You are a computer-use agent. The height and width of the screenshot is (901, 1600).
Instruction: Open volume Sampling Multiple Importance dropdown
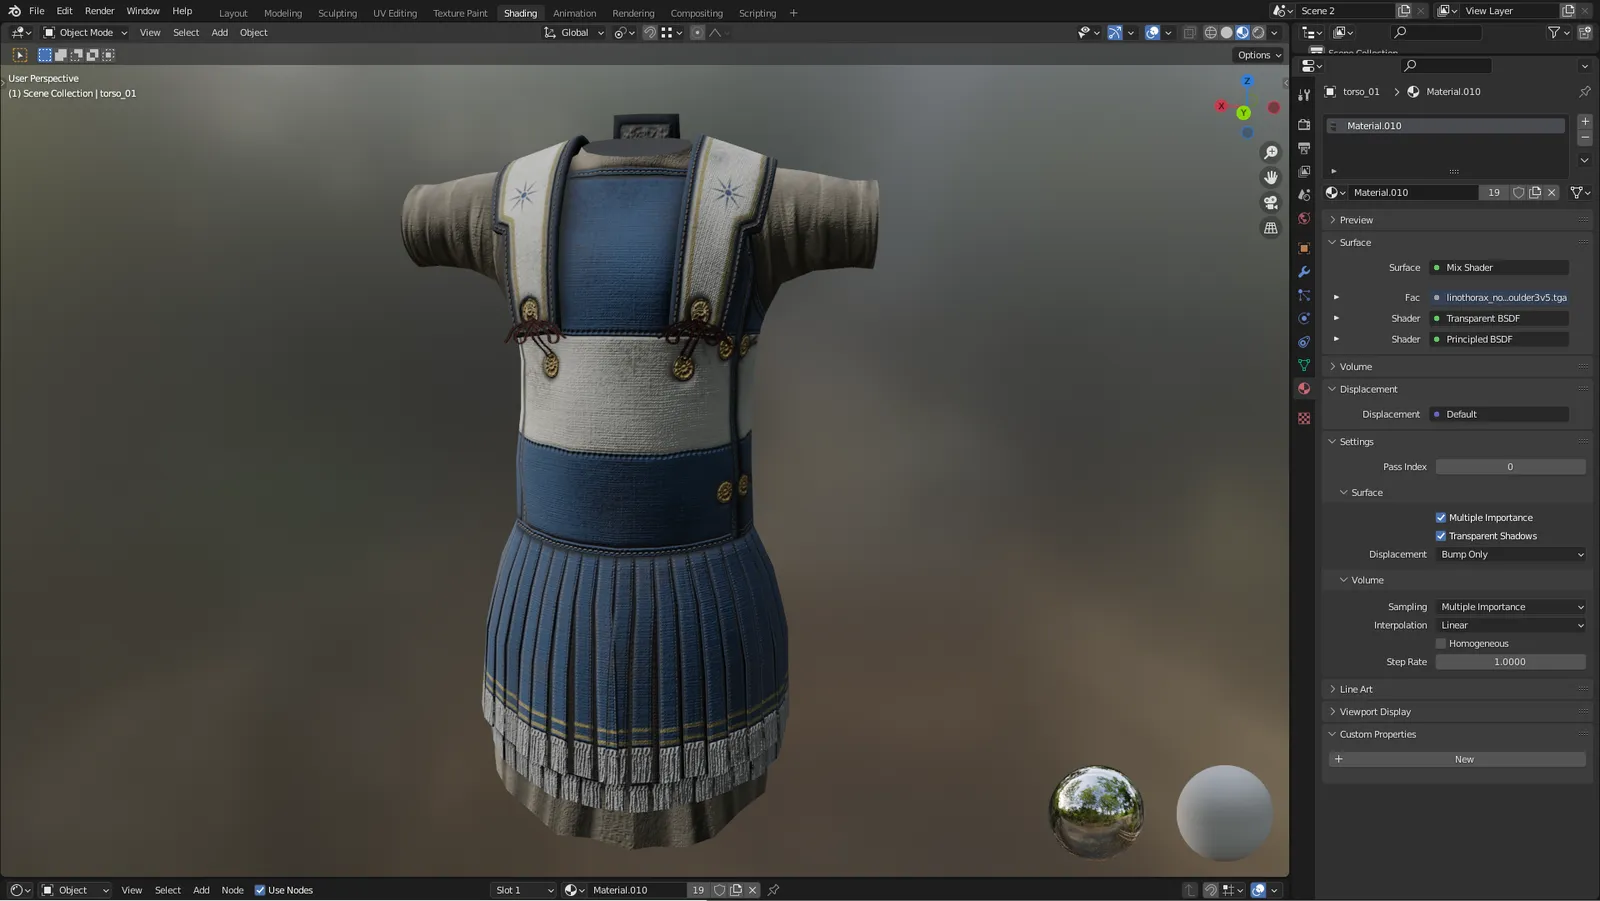(1511, 607)
